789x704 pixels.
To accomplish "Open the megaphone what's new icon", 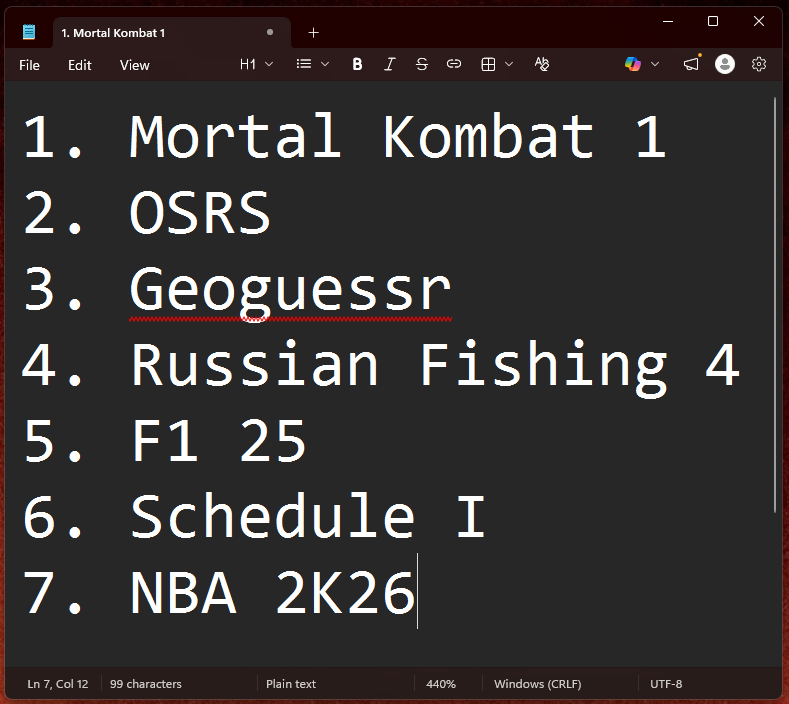I will (691, 64).
